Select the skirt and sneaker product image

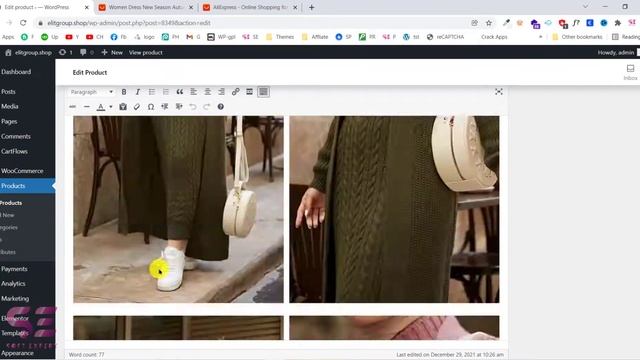tap(178, 209)
